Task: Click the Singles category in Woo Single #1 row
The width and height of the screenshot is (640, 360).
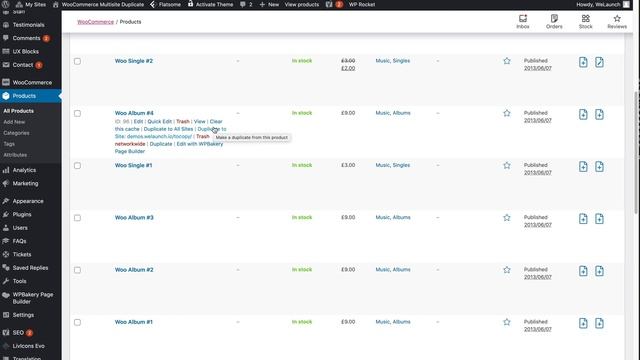Action: (401, 165)
